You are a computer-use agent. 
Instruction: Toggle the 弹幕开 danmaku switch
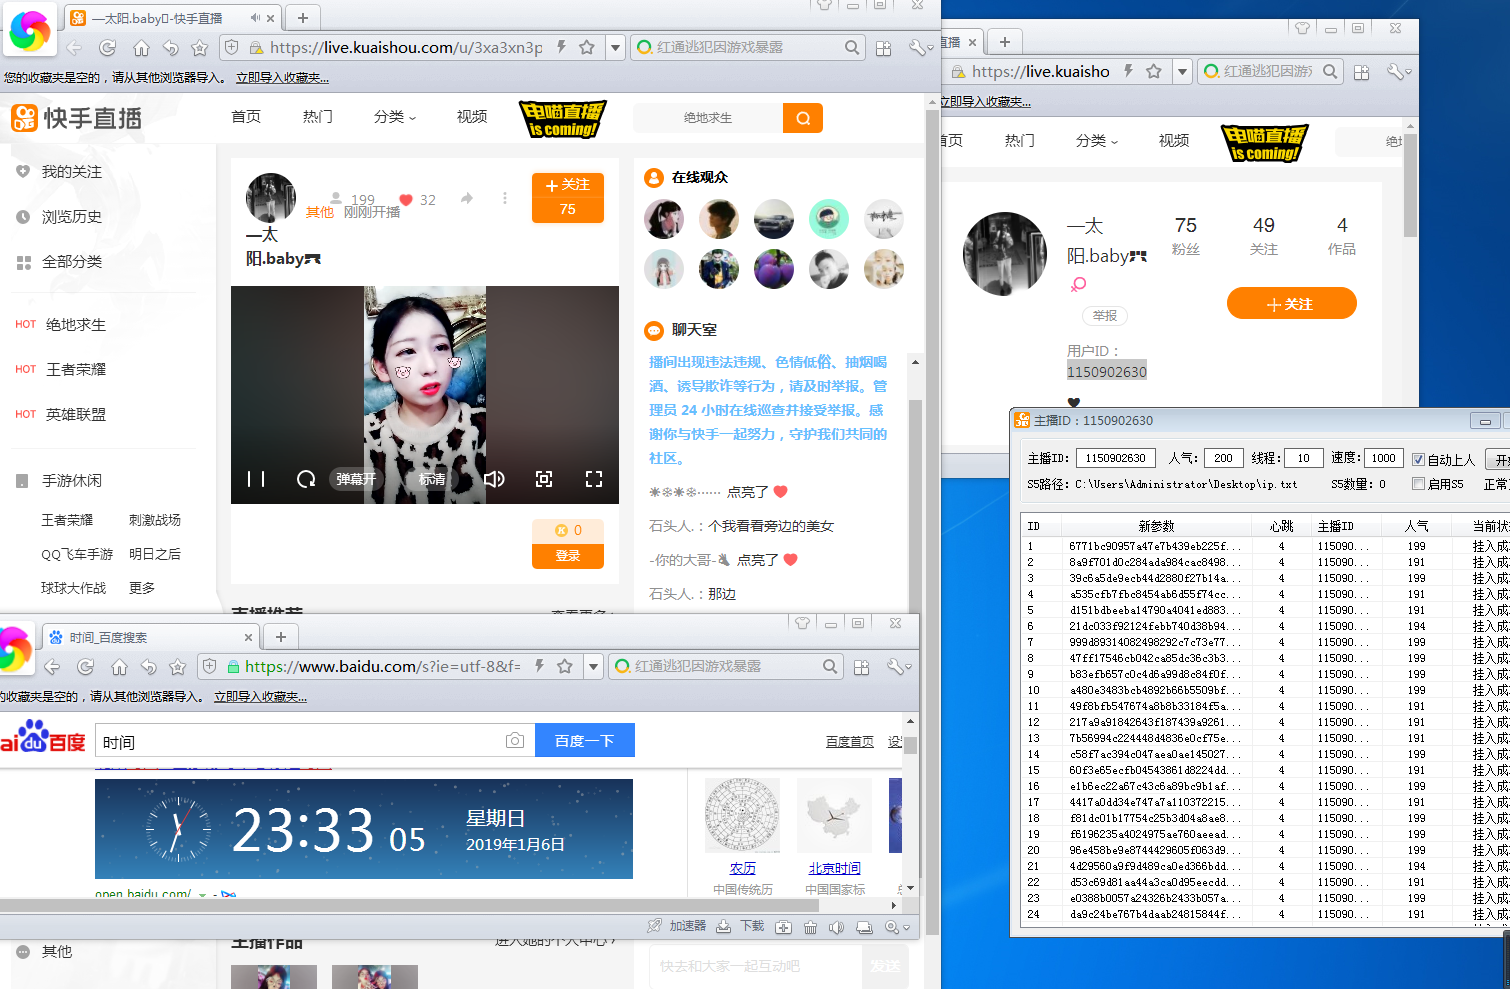(356, 479)
